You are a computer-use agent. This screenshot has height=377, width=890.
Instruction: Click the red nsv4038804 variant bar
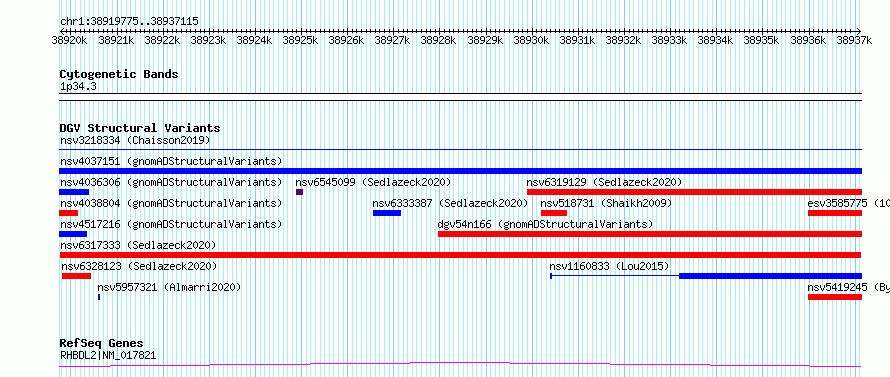click(68, 213)
